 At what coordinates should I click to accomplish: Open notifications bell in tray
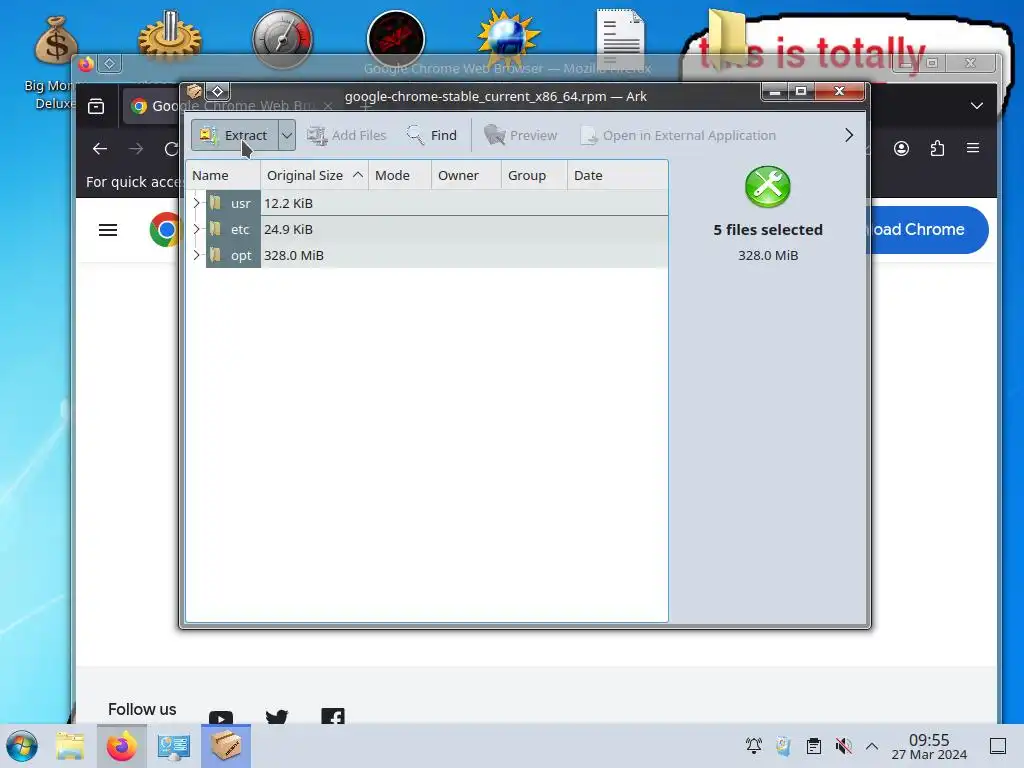coord(754,746)
